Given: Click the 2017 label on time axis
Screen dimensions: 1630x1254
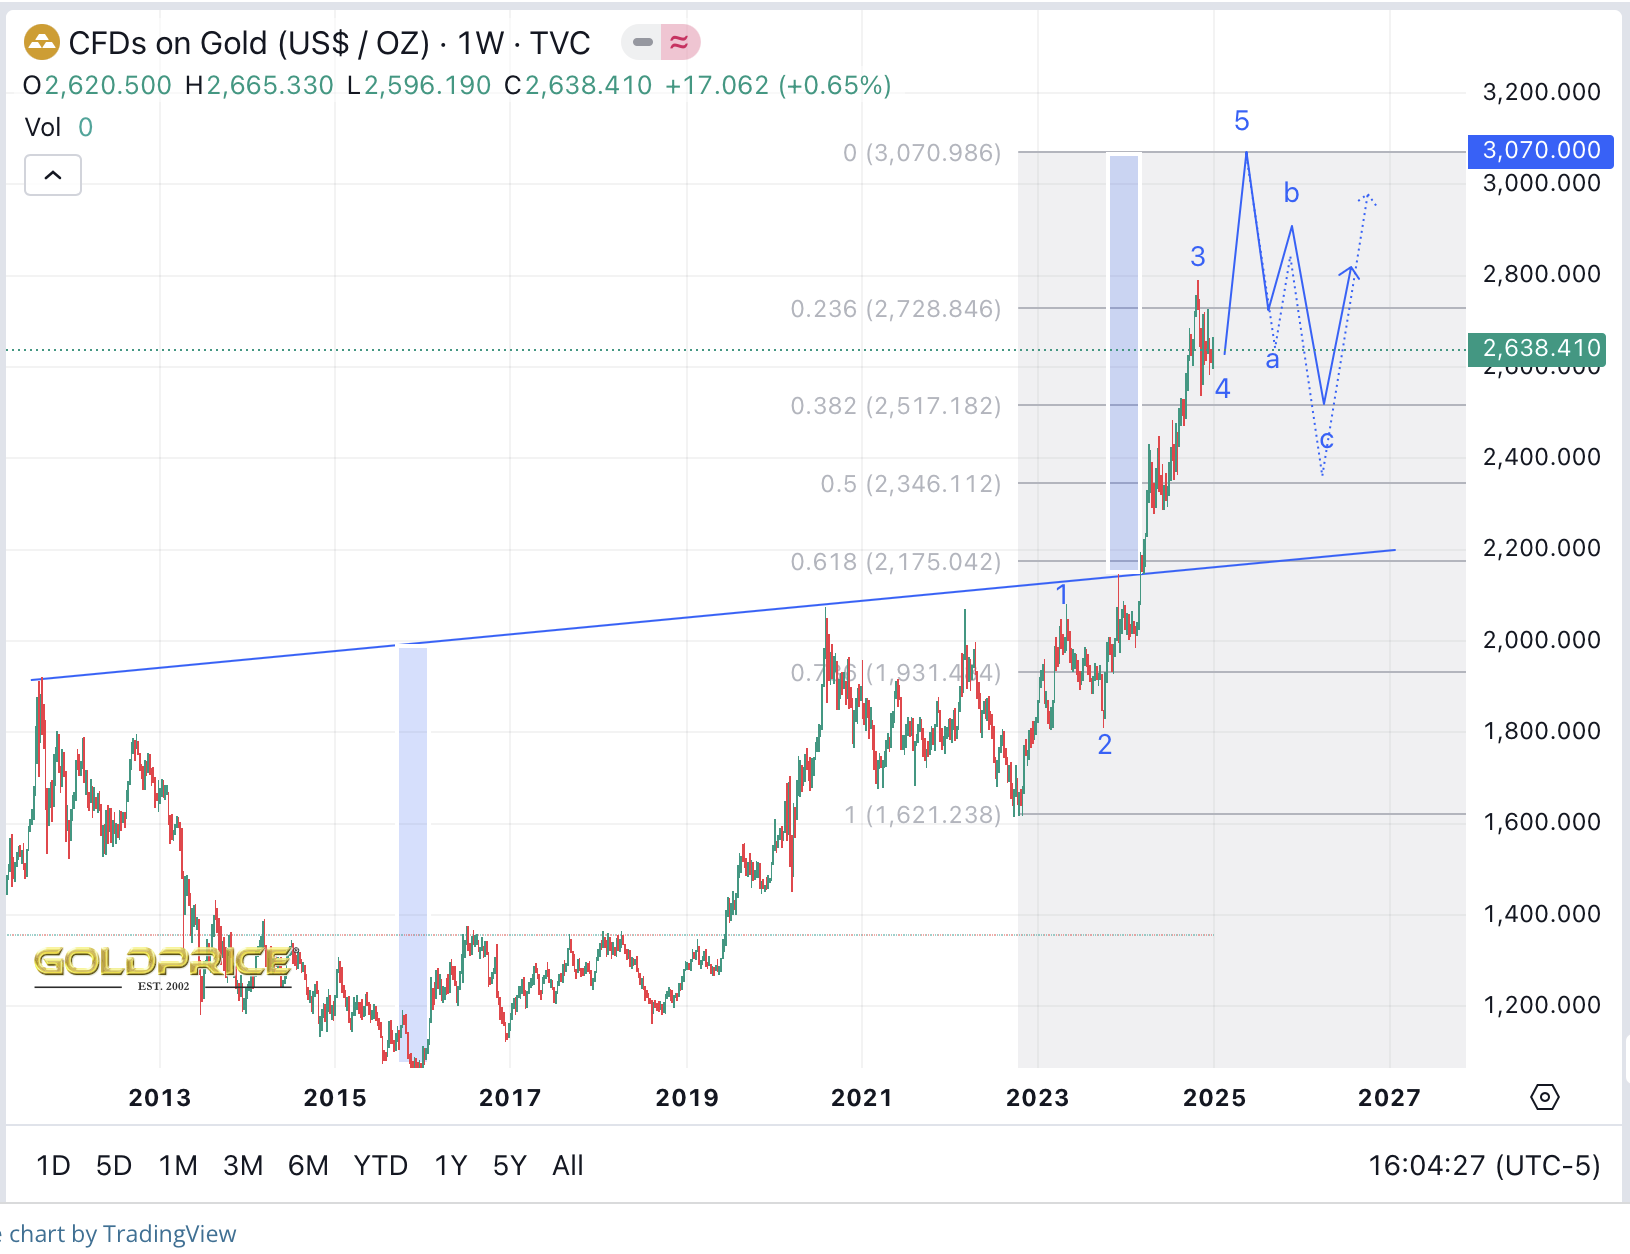Looking at the screenshot, I should (510, 1098).
